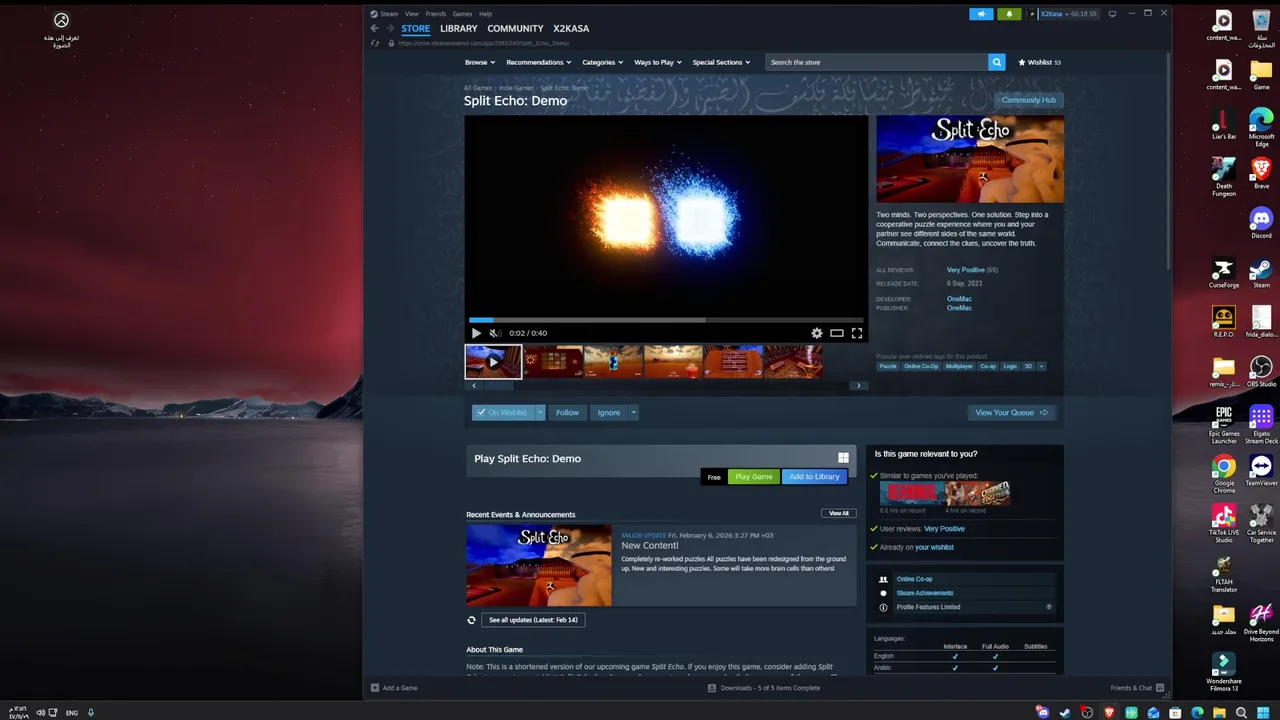Image resolution: width=1280 pixels, height=720 pixels.
Task: Open the wishlist options dropdown arrow
Action: pyautogui.click(x=541, y=412)
